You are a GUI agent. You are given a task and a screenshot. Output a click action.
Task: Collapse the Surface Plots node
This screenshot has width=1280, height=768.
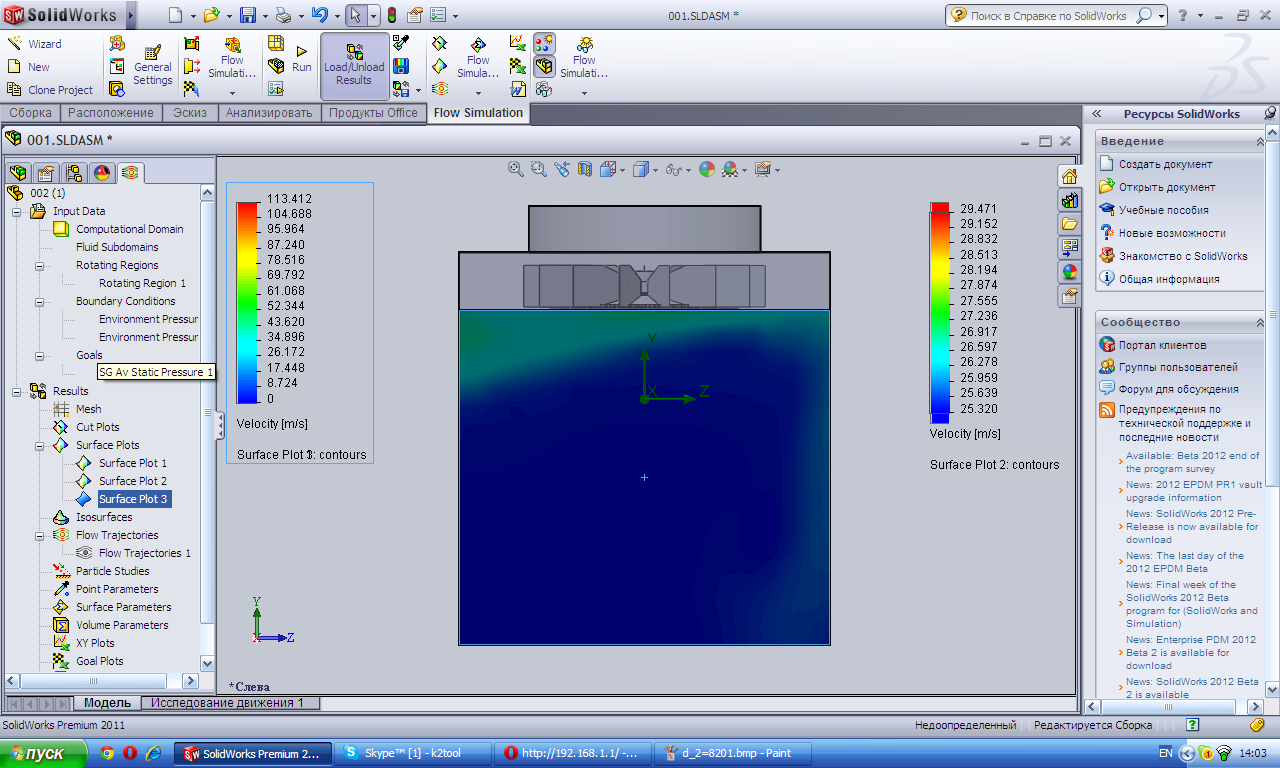tap(40, 445)
